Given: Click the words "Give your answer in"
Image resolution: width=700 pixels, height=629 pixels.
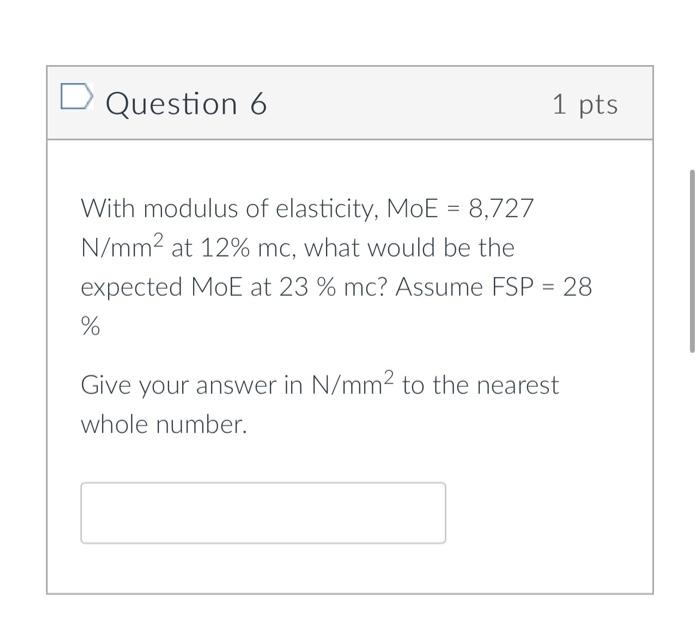Looking at the screenshot, I should click(192, 386).
